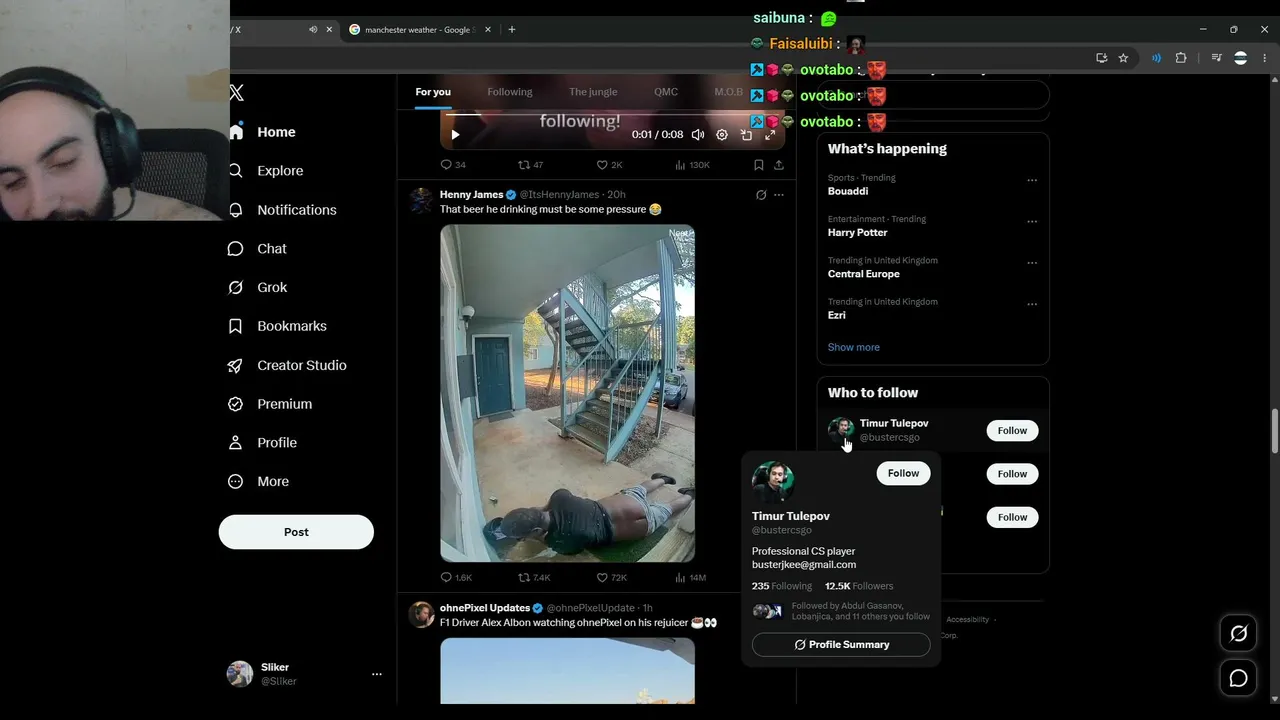The width and height of the screenshot is (1280, 720).
Task: Open the Chrome extensions puzzle icon
Action: point(1181,58)
